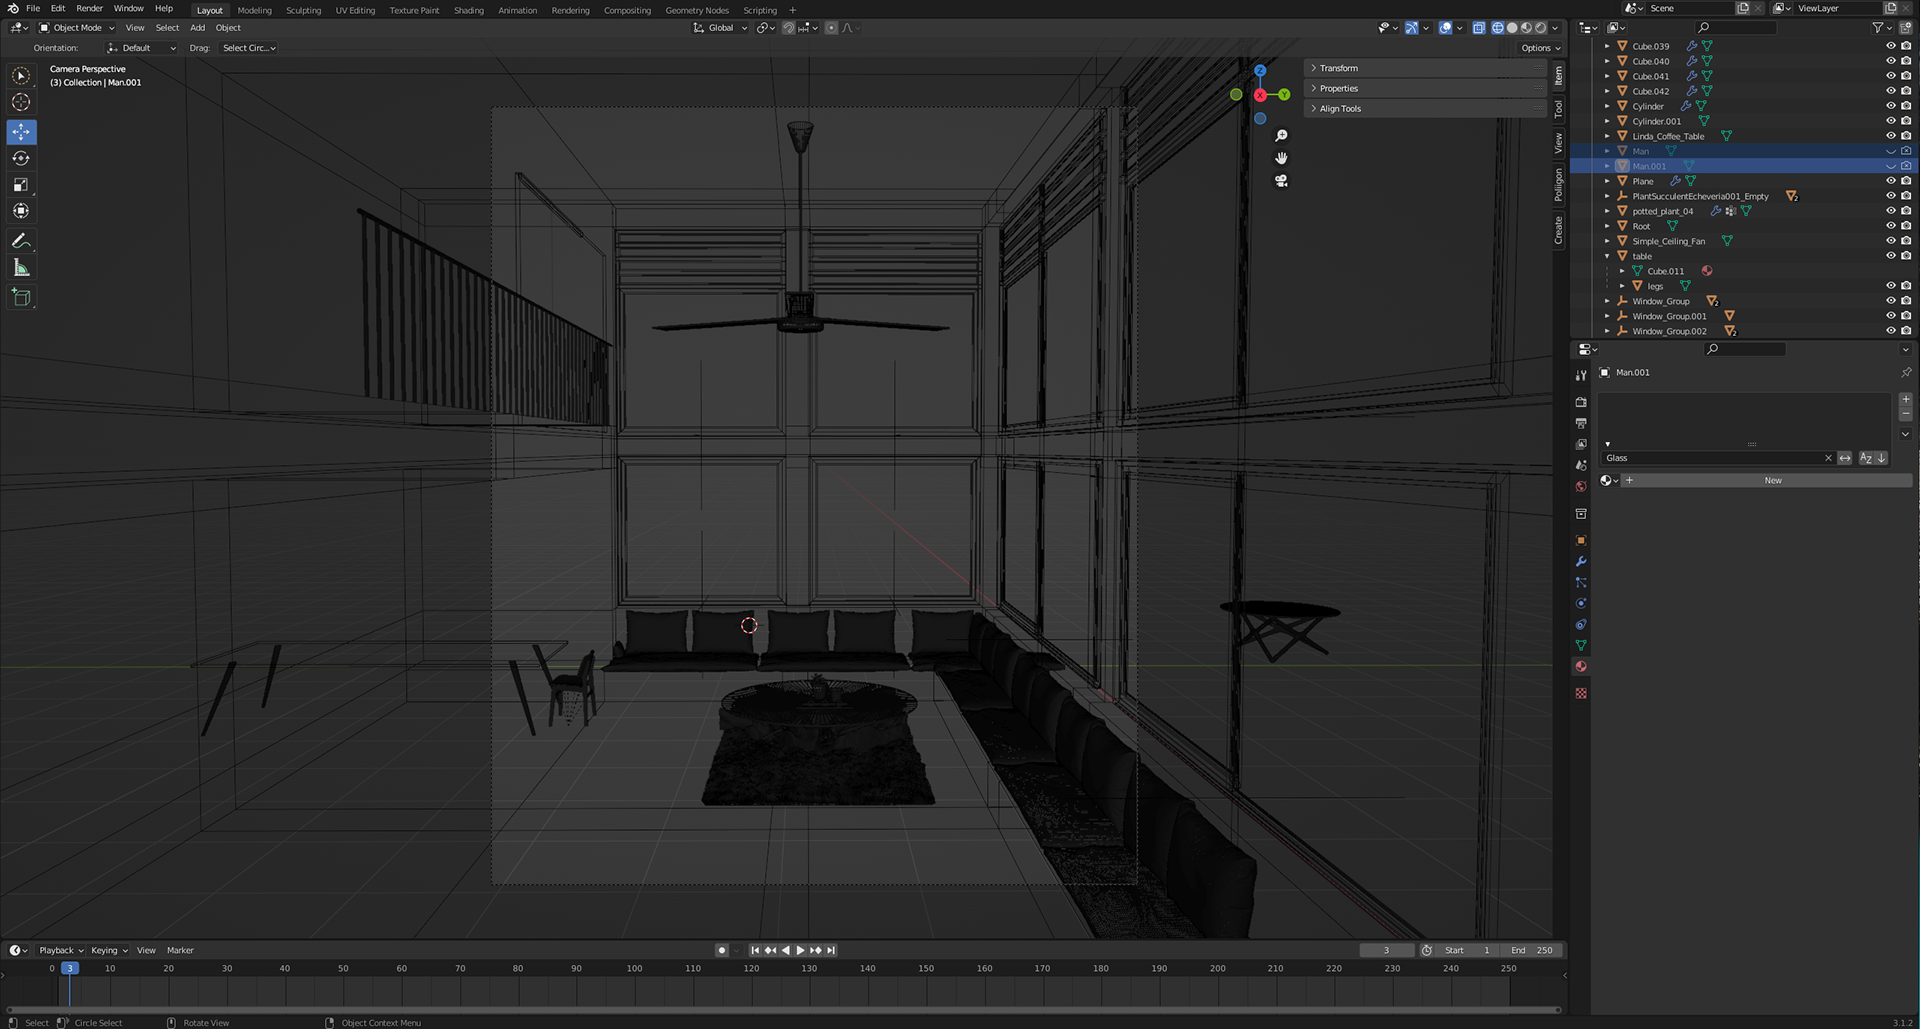Click the zoom viewport icon

[x=1281, y=136]
